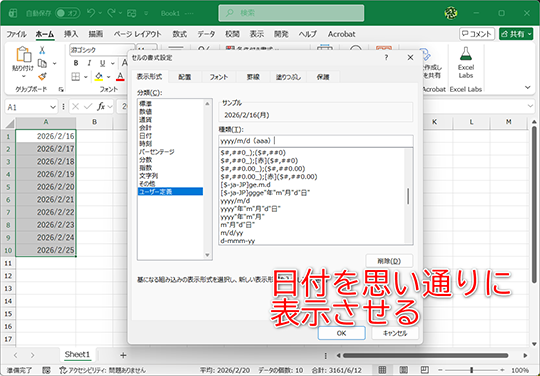Click the キャンセル button
The width and height of the screenshot is (540, 376).
395,333
